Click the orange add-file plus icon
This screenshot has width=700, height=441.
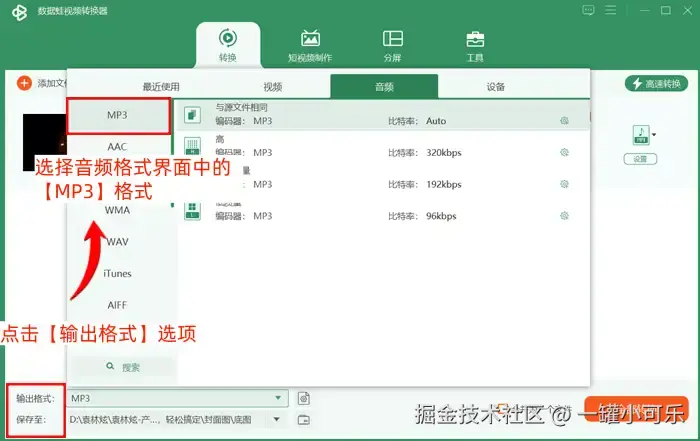point(24,83)
